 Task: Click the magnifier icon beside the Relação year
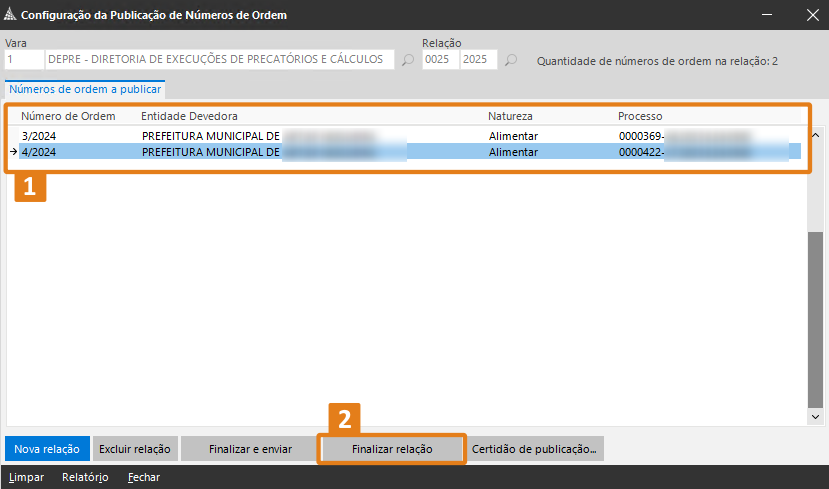click(x=511, y=60)
